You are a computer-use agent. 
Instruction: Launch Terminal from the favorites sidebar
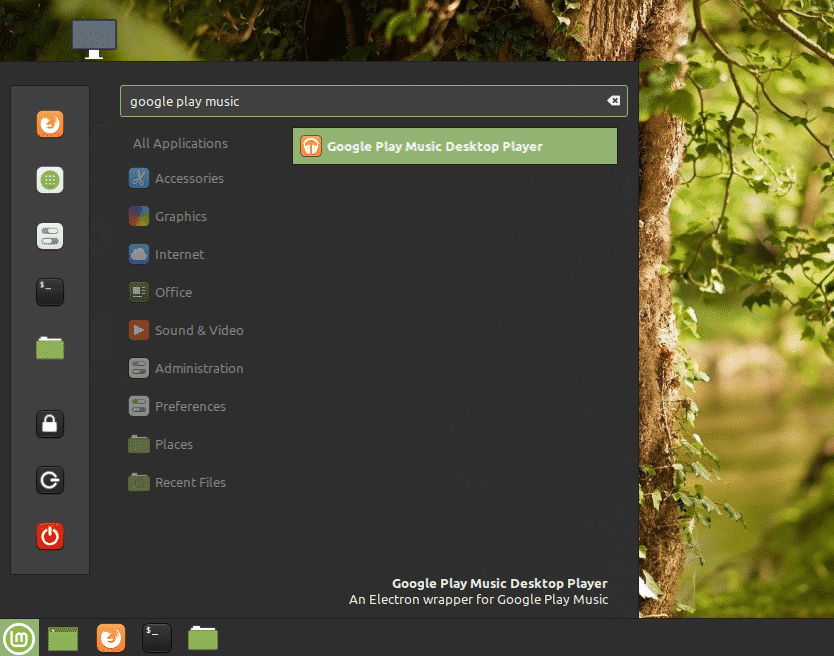(50, 292)
